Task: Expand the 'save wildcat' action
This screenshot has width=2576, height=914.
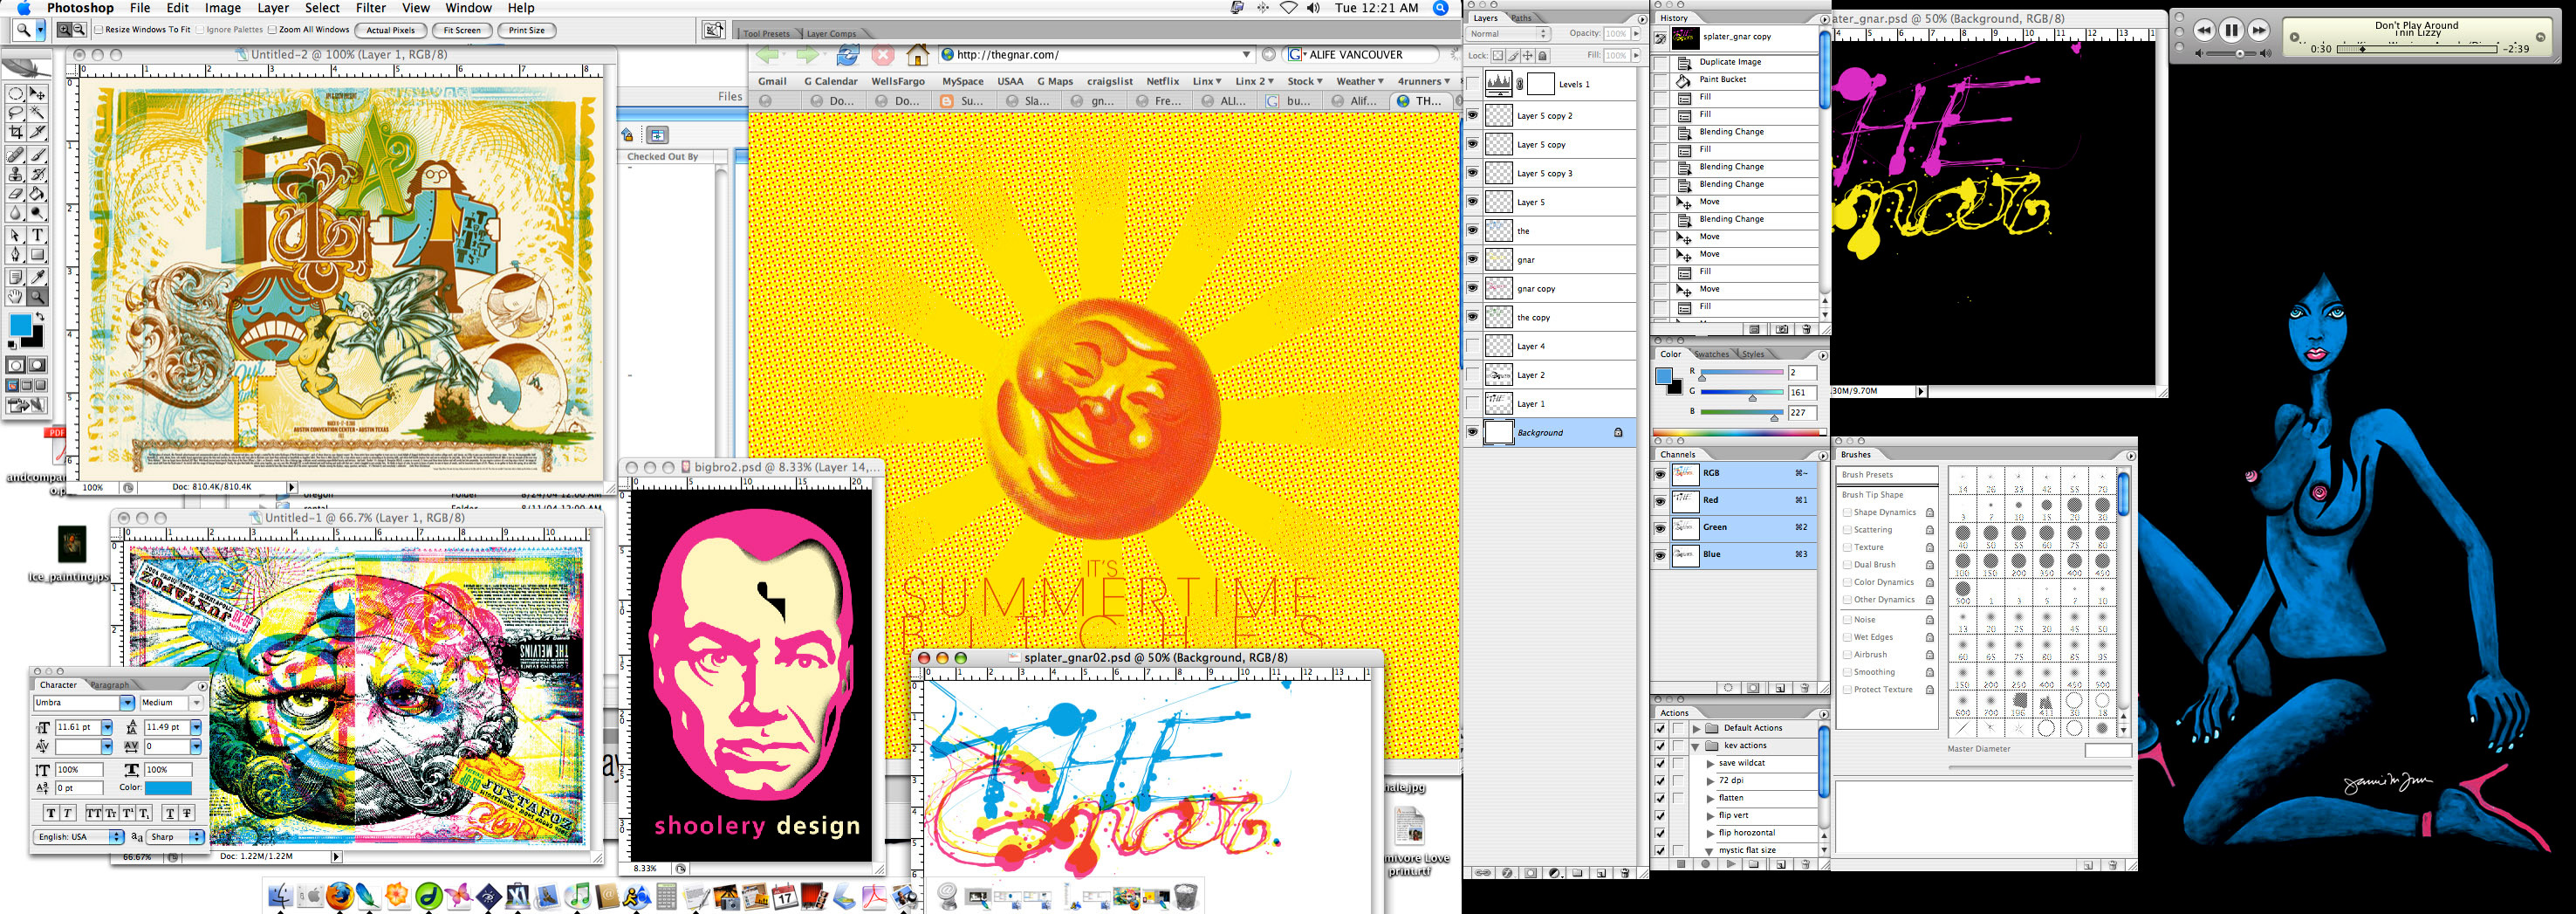Action: [x=1710, y=764]
